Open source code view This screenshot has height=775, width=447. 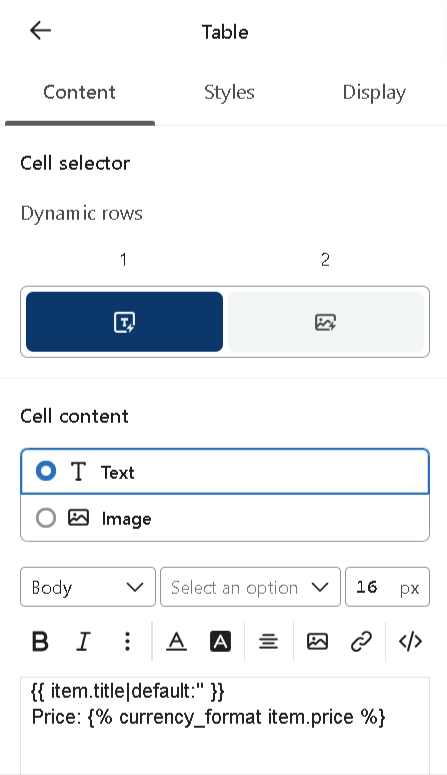(410, 642)
